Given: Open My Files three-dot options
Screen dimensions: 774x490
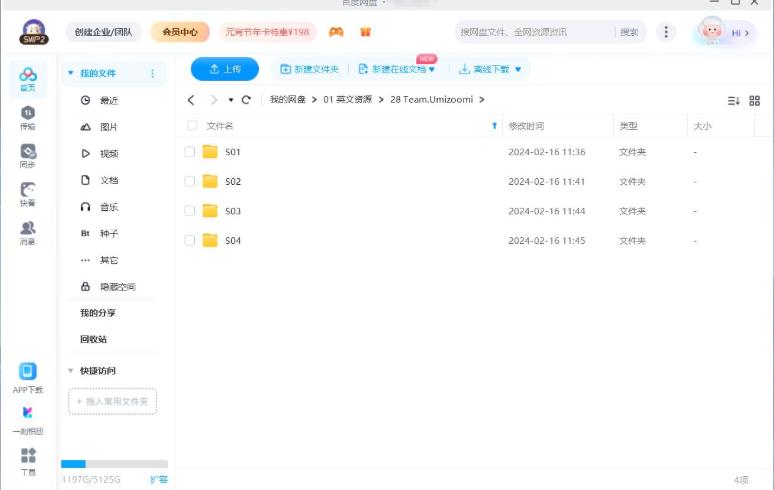Looking at the screenshot, I should coord(152,74).
